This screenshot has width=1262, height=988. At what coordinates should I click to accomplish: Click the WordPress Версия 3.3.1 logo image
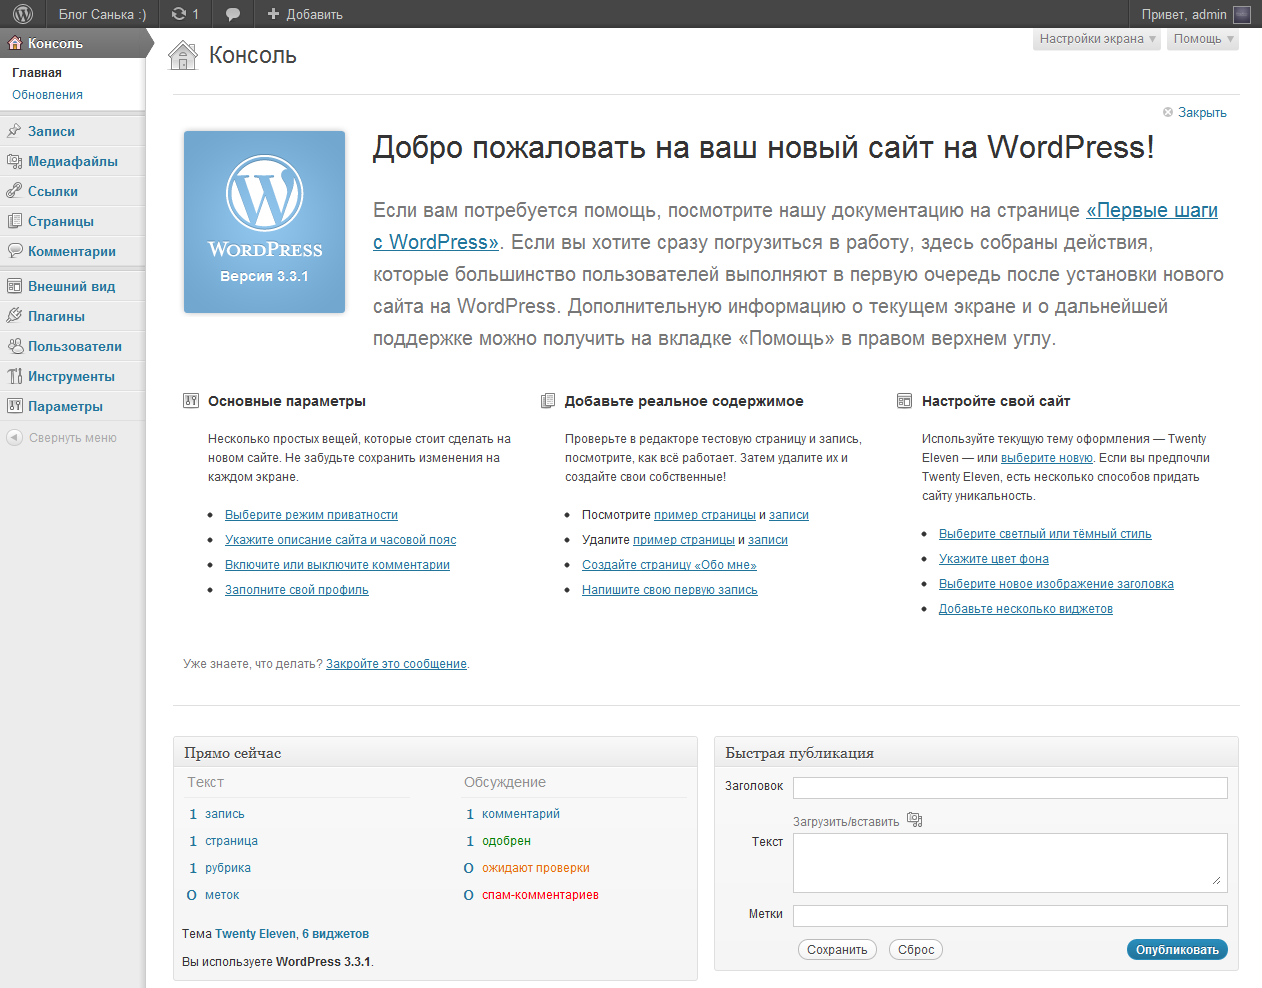coord(265,222)
